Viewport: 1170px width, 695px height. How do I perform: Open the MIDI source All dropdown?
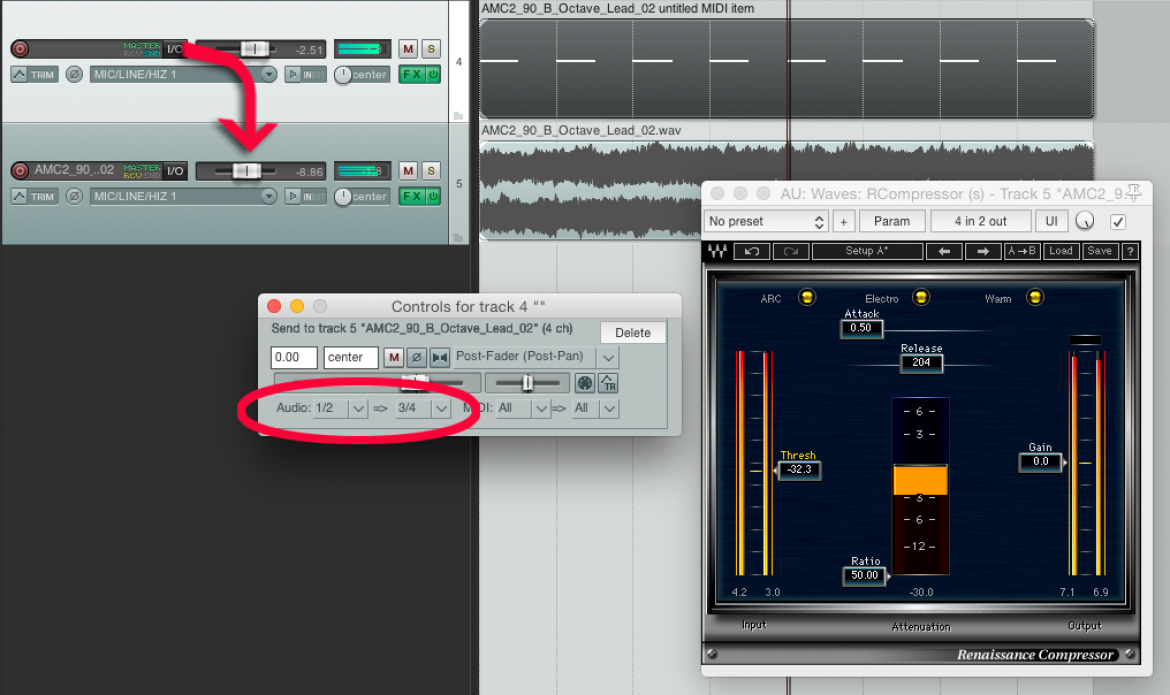pyautogui.click(x=523, y=408)
